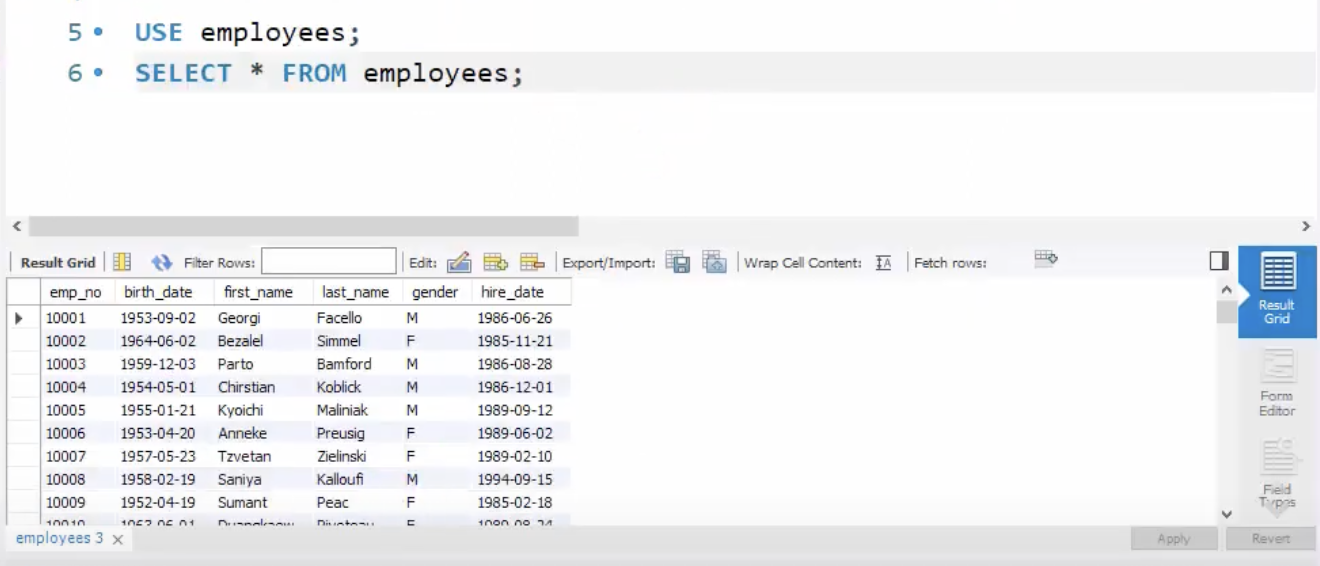
Task: Click the Revert button
Action: pos(1271,538)
